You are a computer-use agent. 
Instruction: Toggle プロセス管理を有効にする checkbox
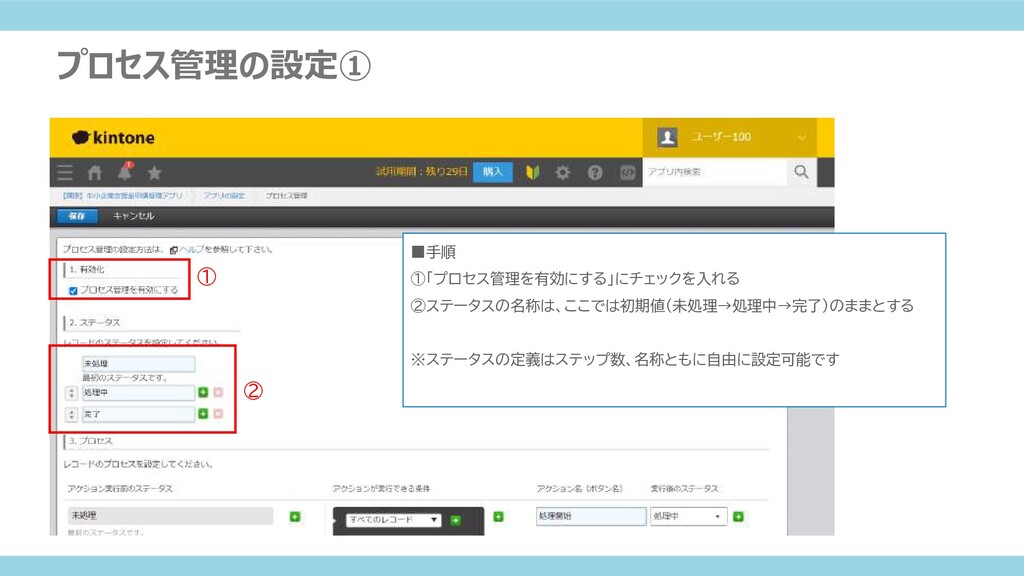click(x=73, y=291)
